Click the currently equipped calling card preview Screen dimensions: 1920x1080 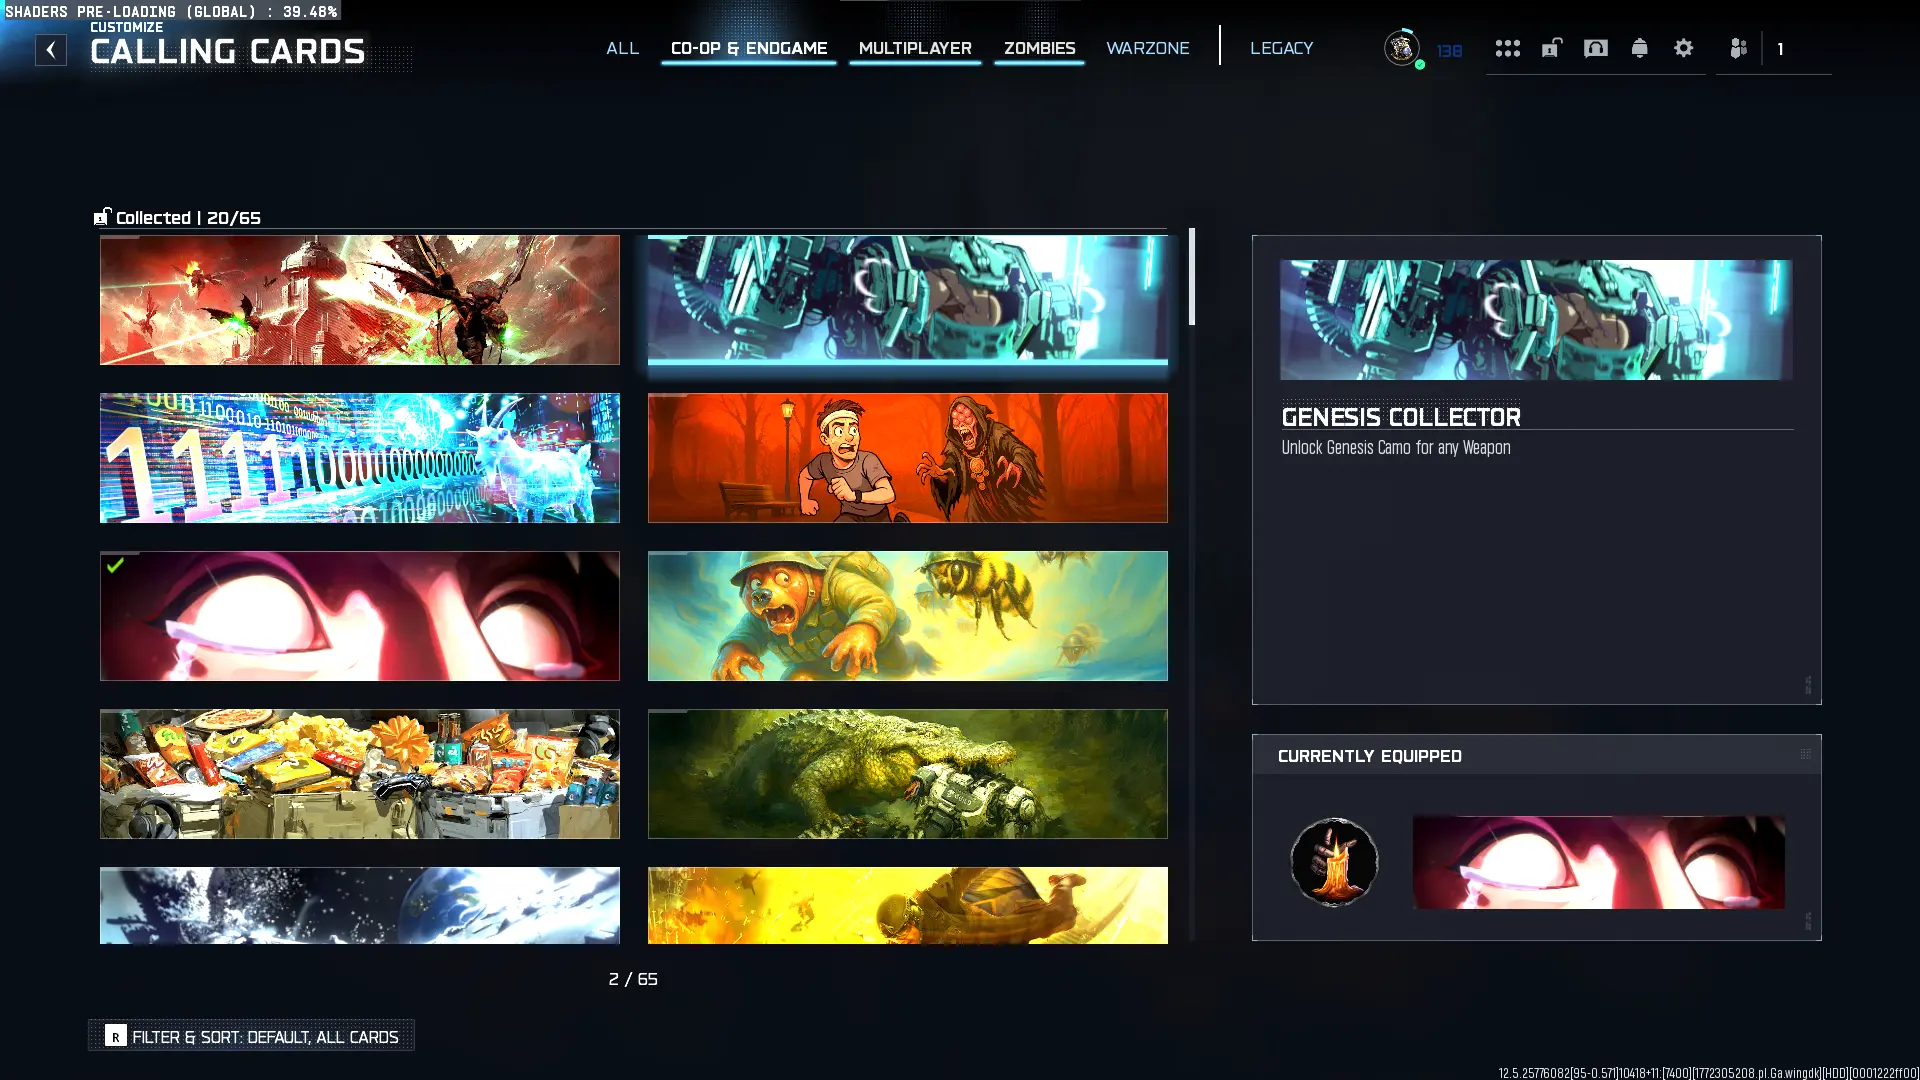1598,862
